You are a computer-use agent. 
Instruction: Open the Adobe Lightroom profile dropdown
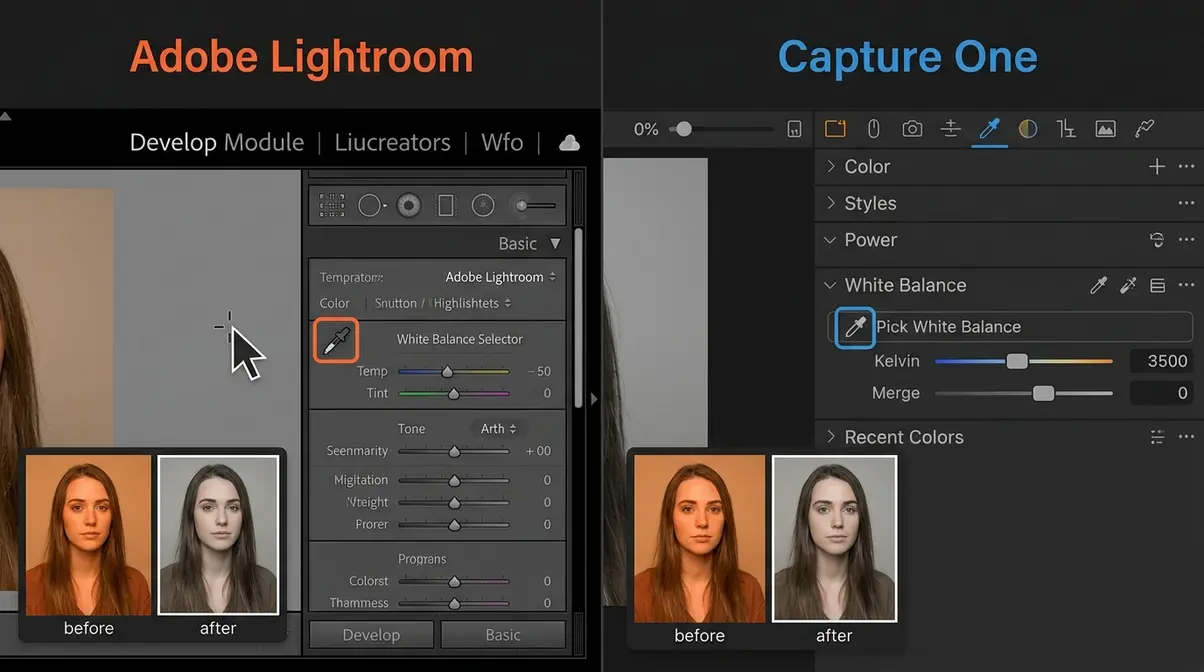pyautogui.click(x=501, y=277)
